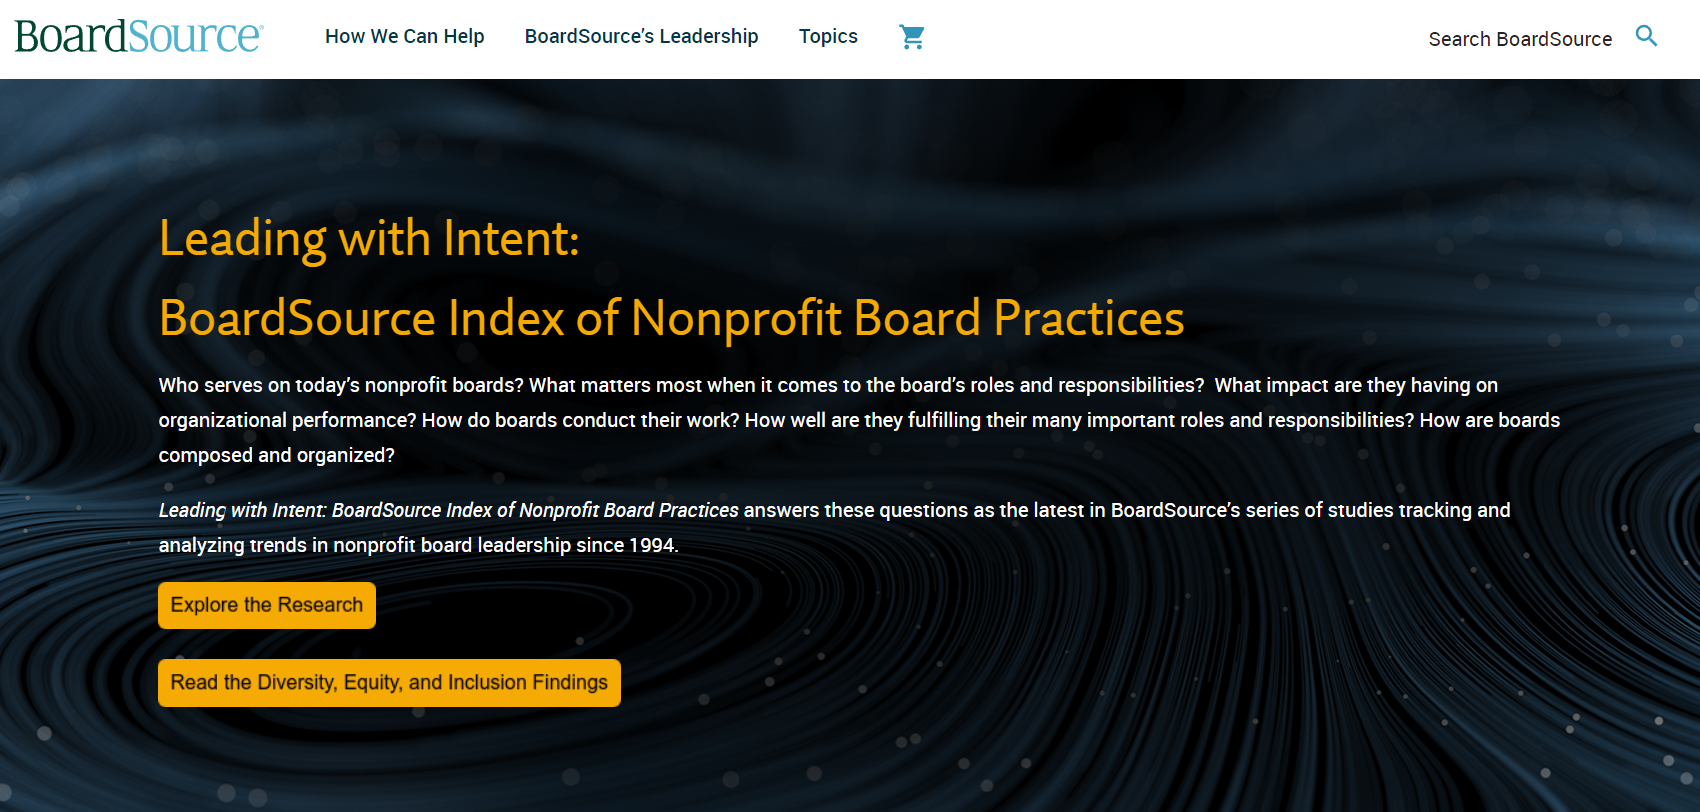Open the How We Can Help menu
Image resolution: width=1700 pixels, height=812 pixels.
(x=404, y=37)
